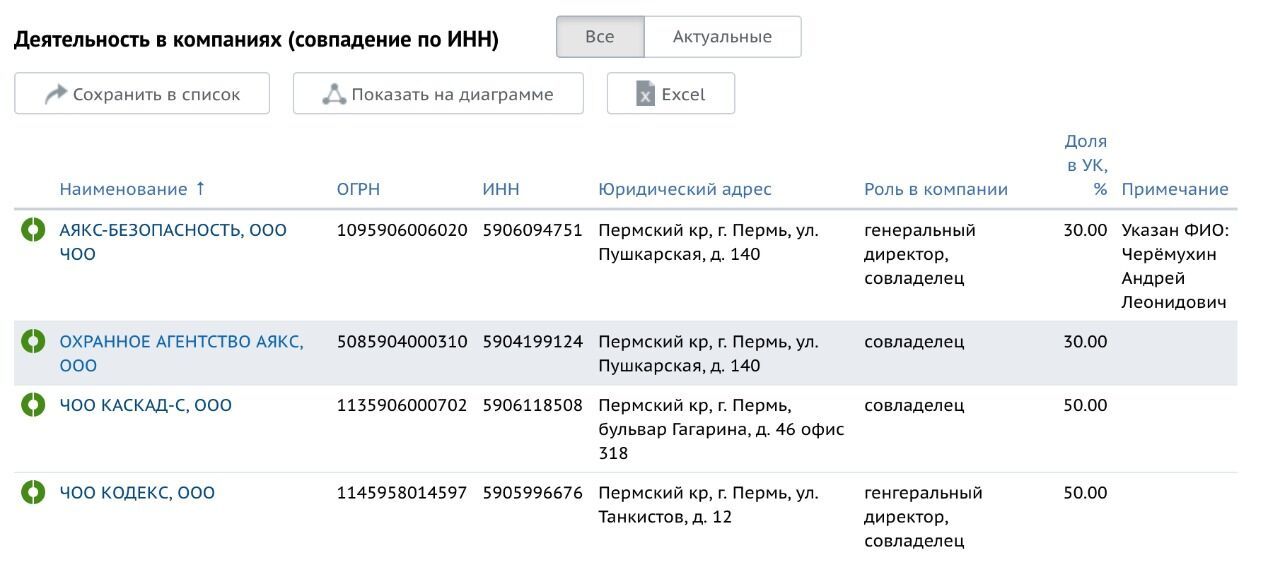
Task: Click the green status icon beside АЯКС-БЕЗОПАСНОСТЬ
Action: [33, 230]
